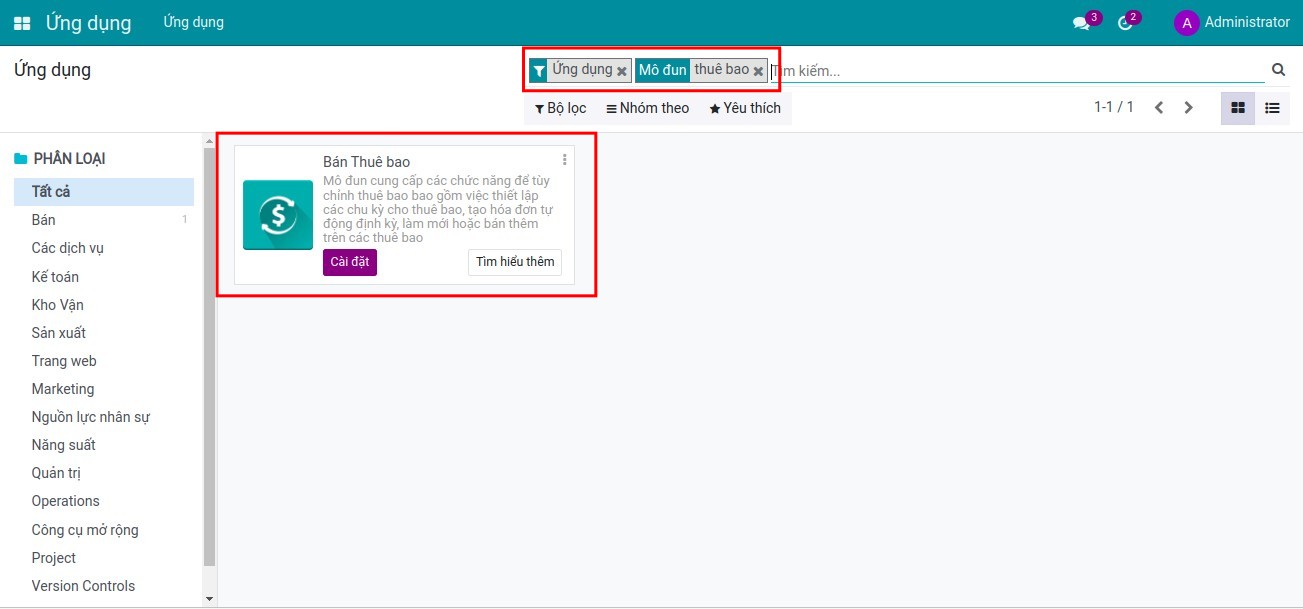Click the magnifier search icon
1303x609 pixels.
click(x=1278, y=70)
